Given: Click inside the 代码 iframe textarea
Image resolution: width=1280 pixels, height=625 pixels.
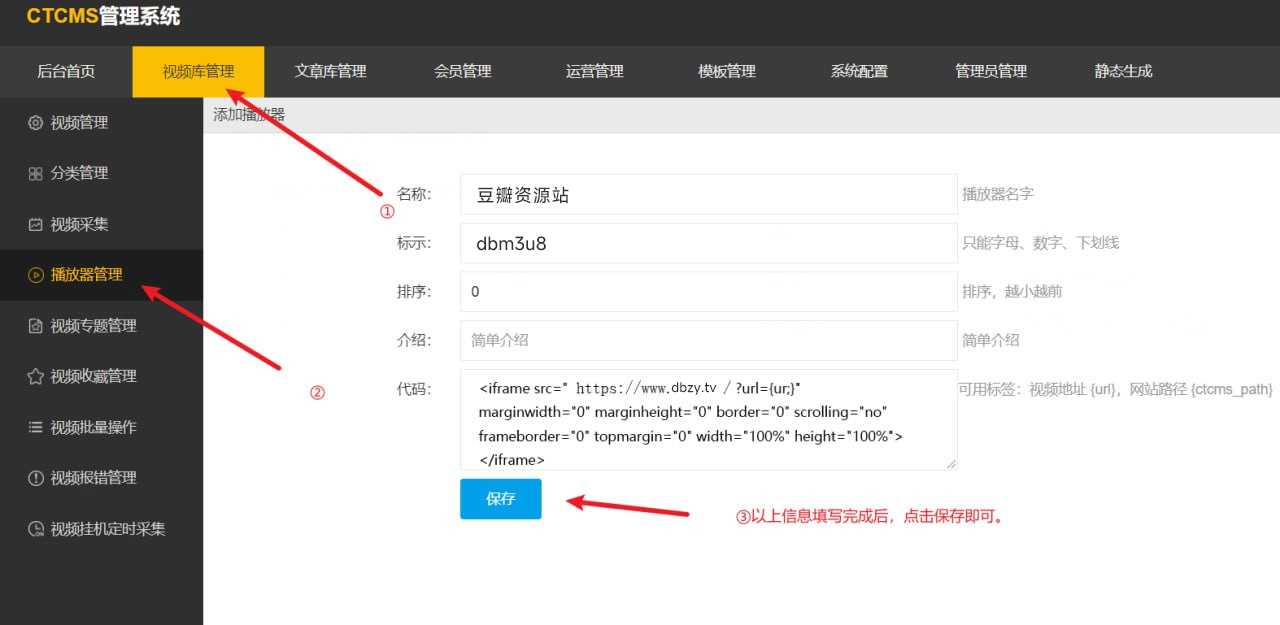Looking at the screenshot, I should click(708, 419).
